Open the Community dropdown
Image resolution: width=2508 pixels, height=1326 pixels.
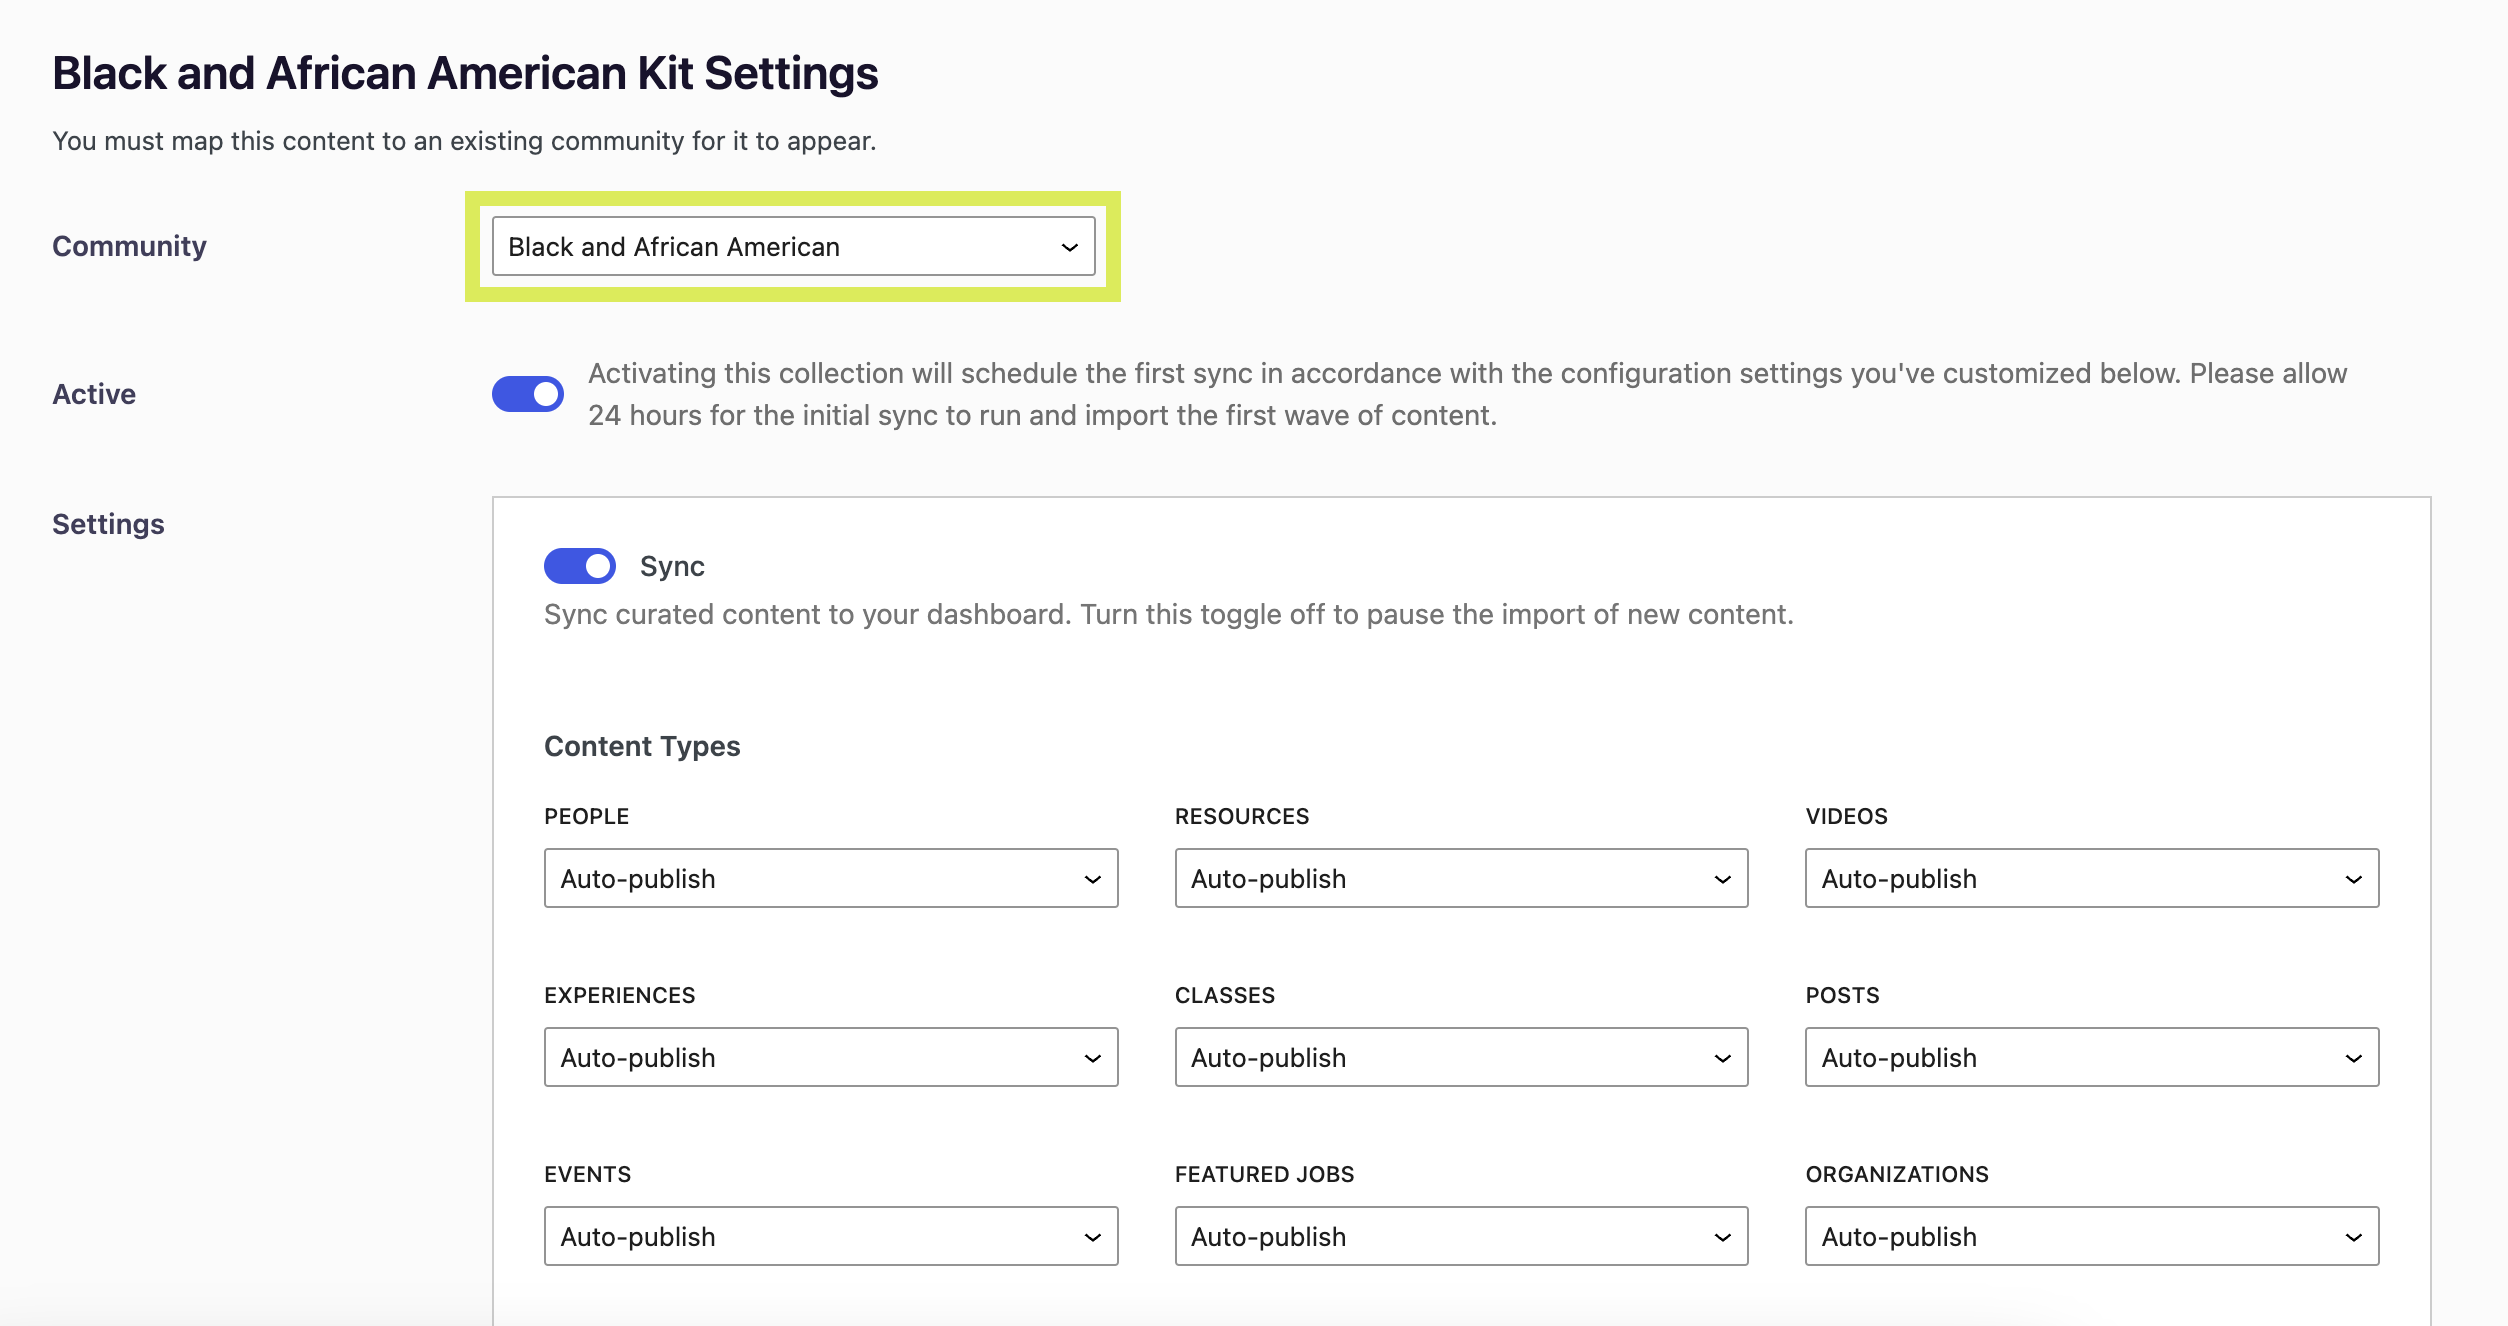tap(792, 247)
